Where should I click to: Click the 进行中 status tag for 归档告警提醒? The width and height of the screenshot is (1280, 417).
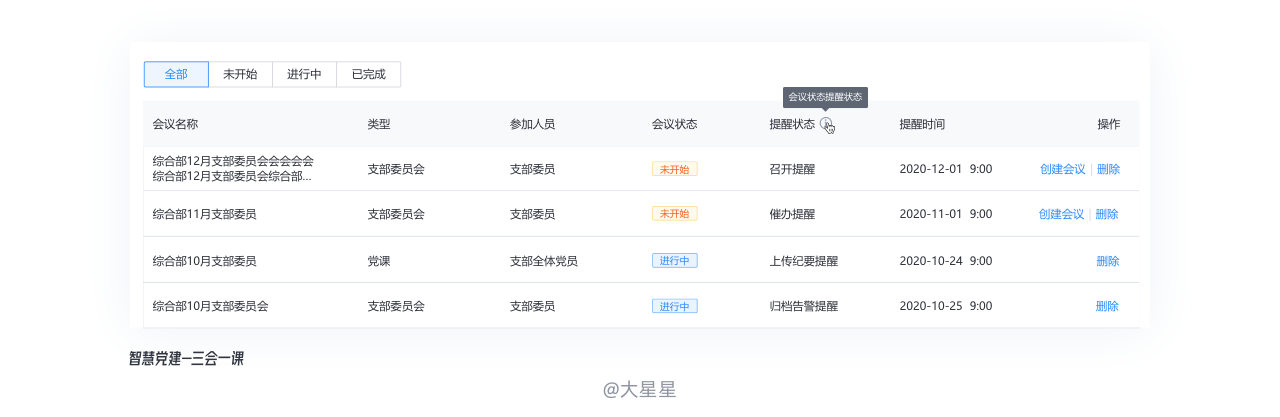[674, 306]
